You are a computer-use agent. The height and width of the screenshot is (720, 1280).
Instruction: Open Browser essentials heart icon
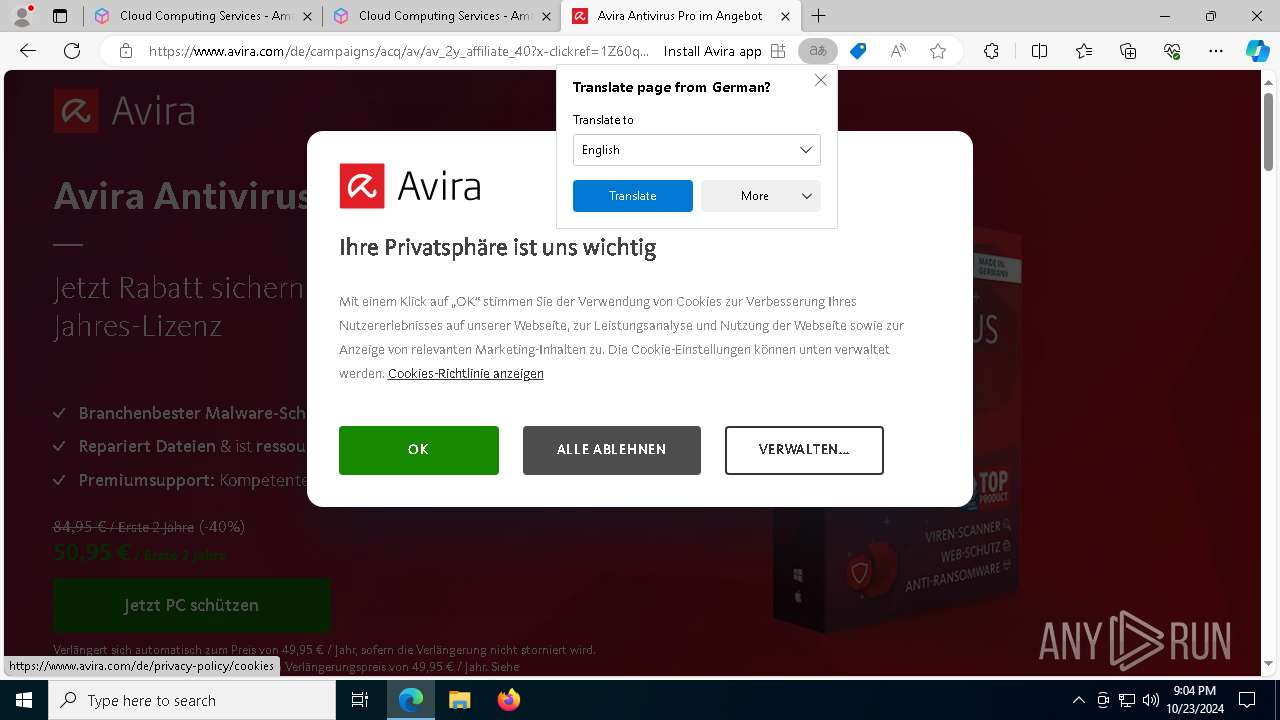1172,51
